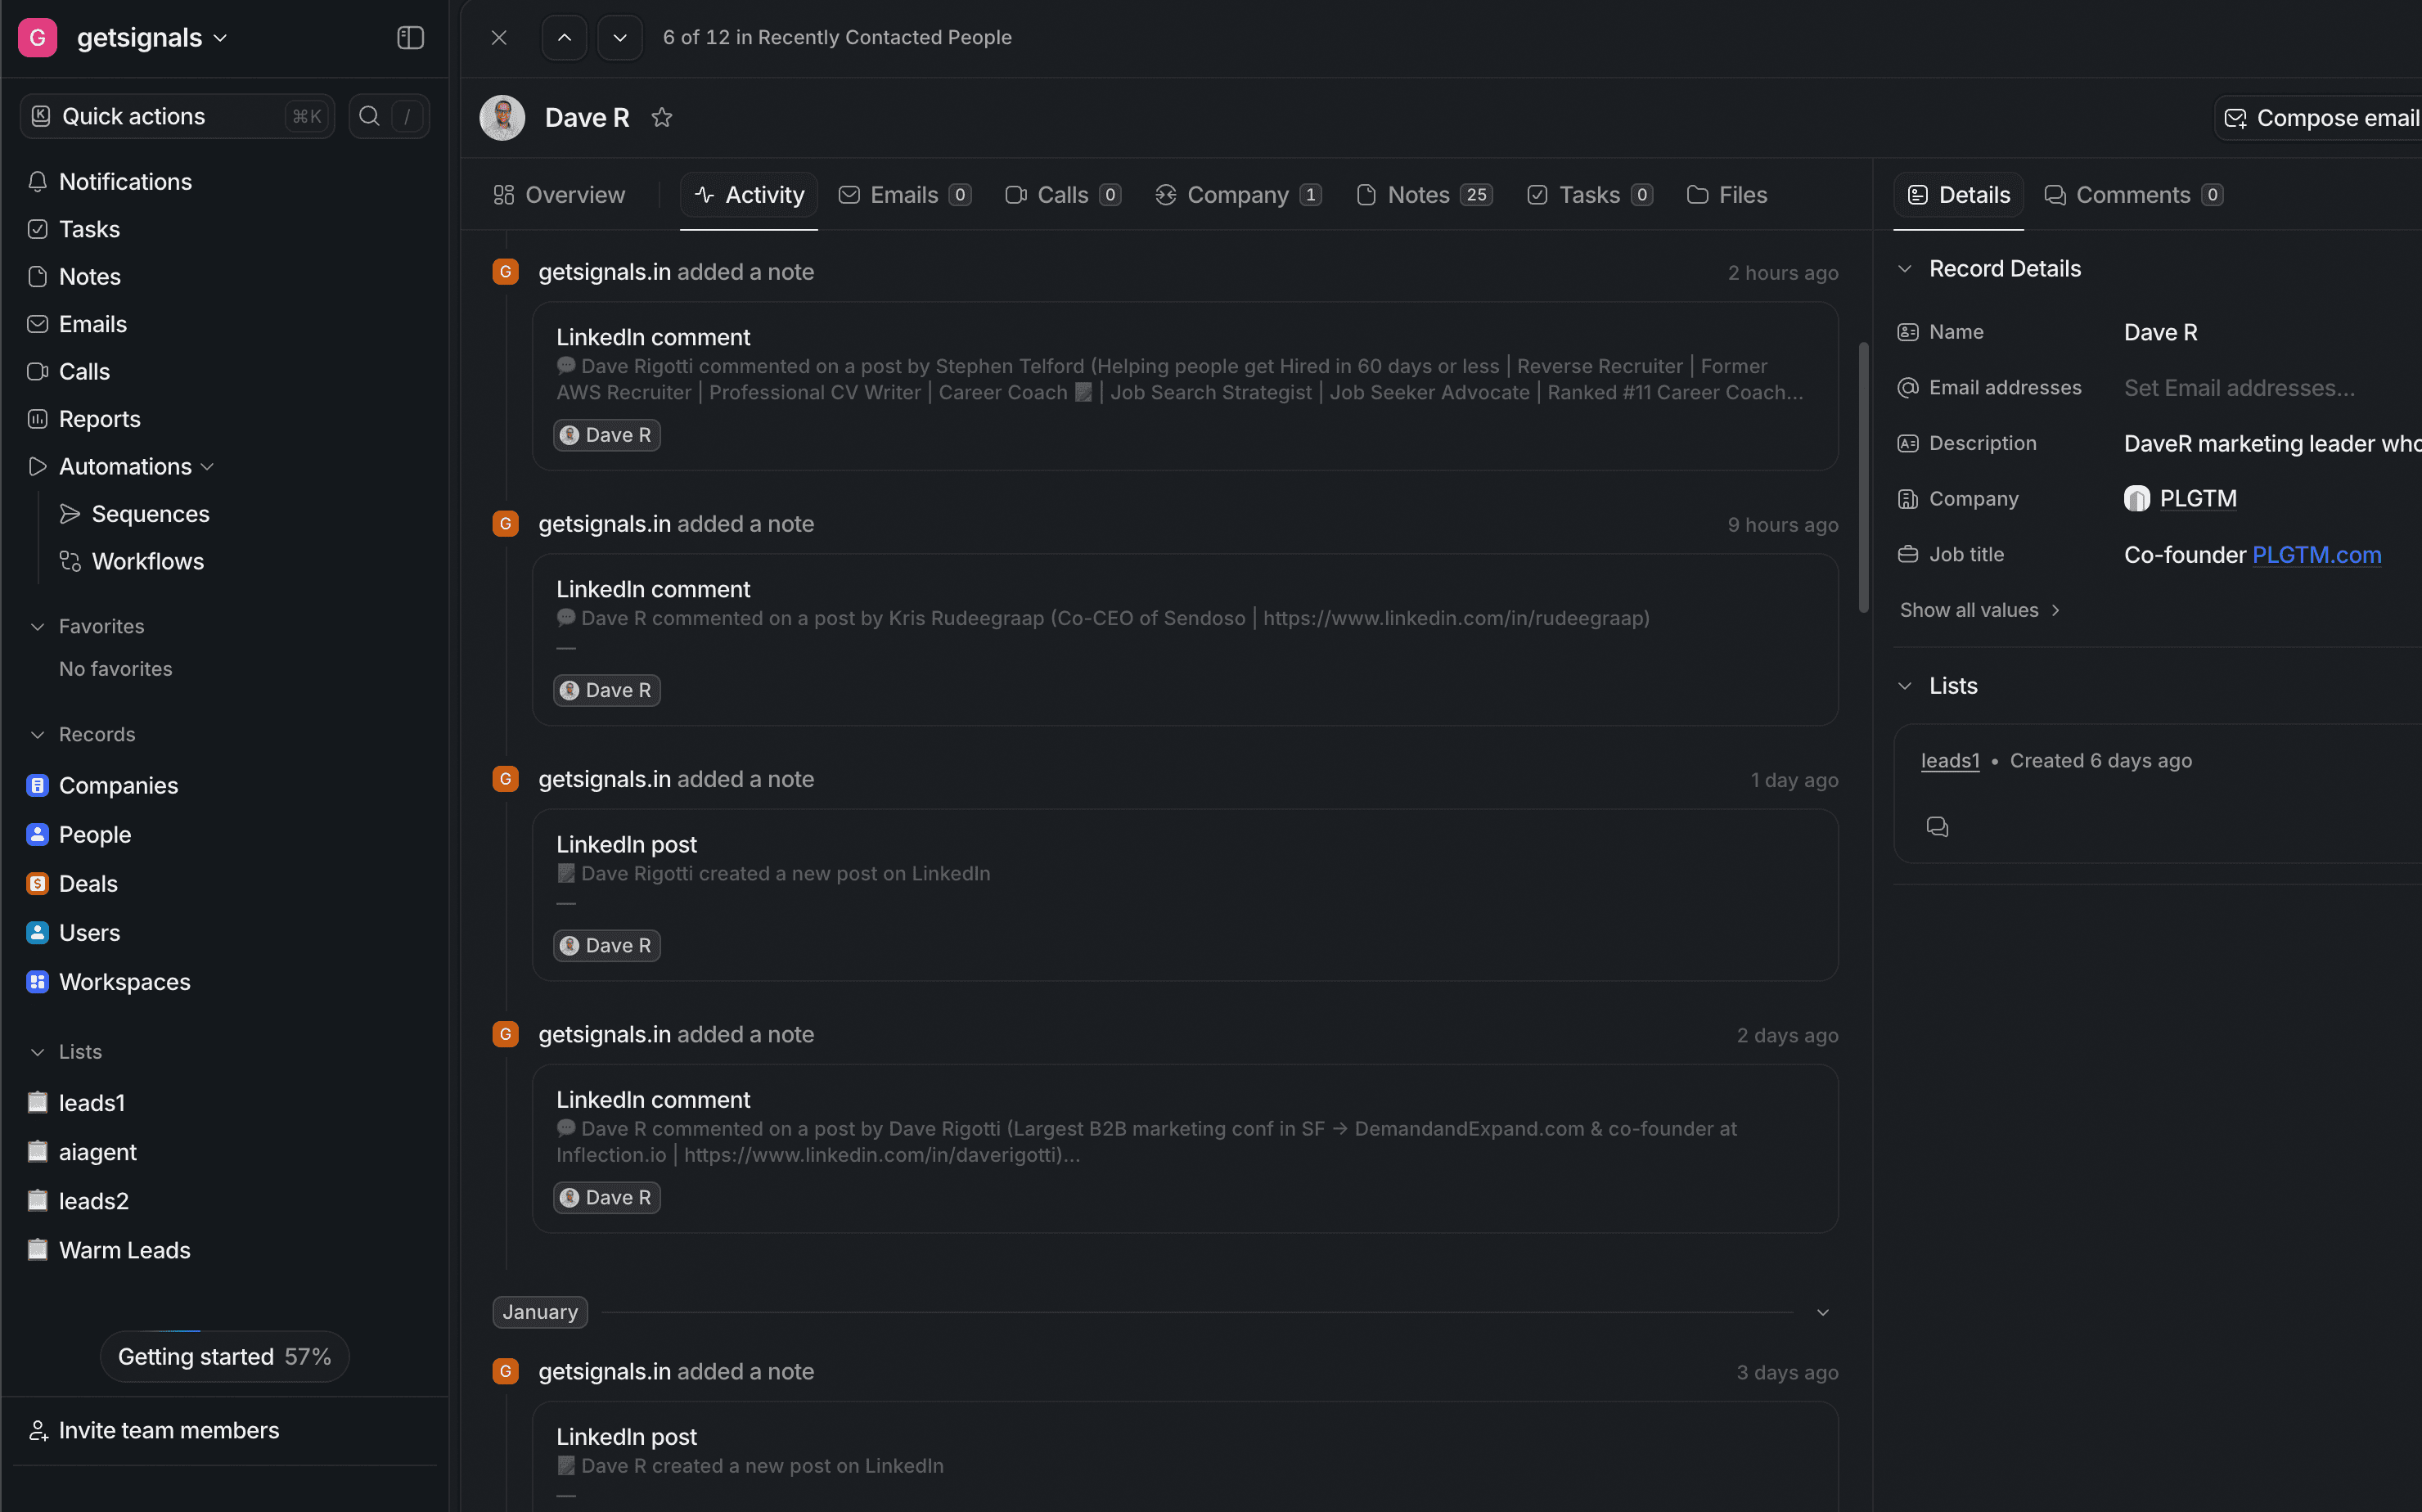Click comment bubble icon in leads1 card

[1937, 827]
